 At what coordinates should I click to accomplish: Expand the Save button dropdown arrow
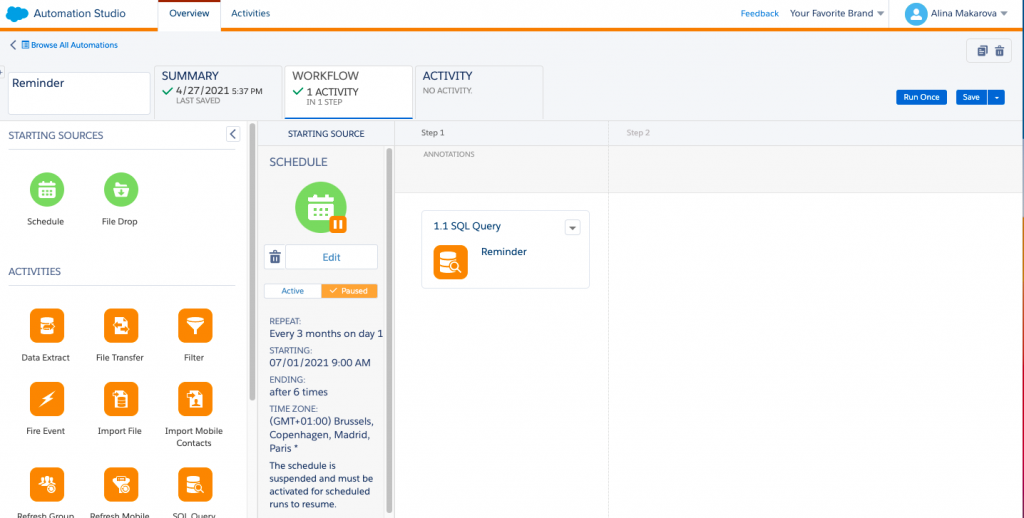click(999, 97)
